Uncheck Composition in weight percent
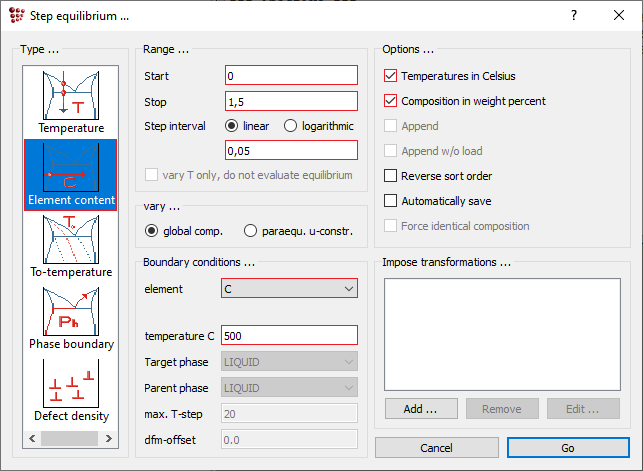This screenshot has height=471, width=643. tap(391, 101)
